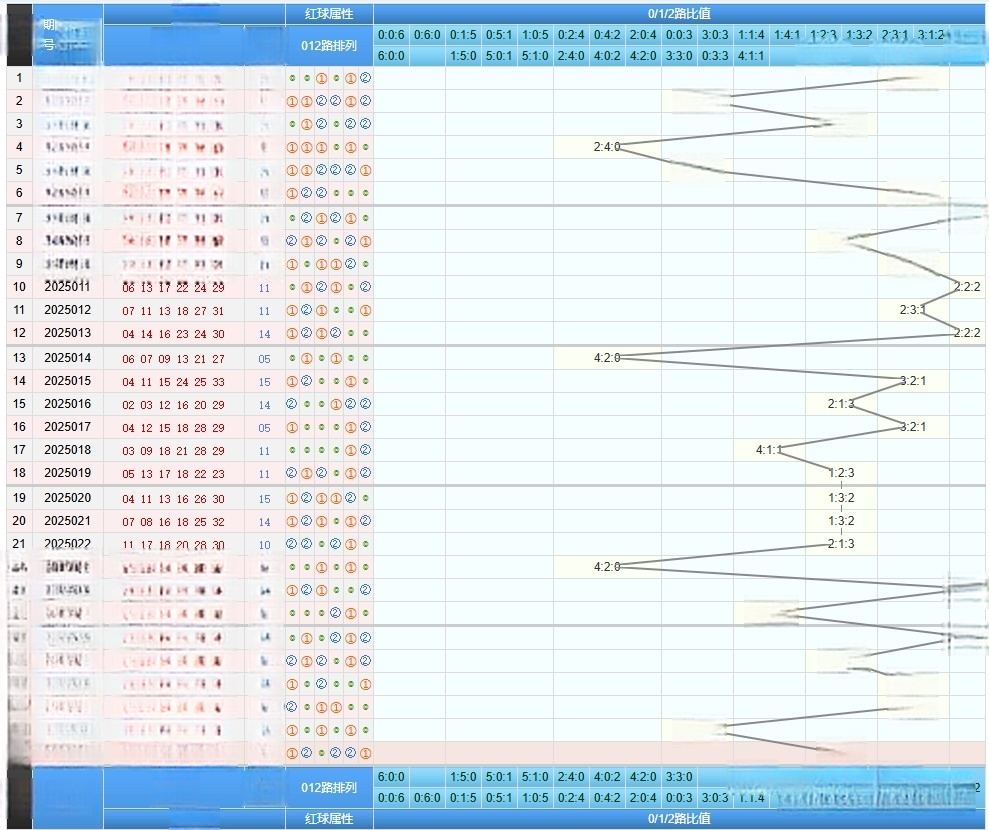Click red ball numbers 04 11 15 24 25 33
Image resolution: width=989 pixels, height=830 pixels.
coord(174,381)
